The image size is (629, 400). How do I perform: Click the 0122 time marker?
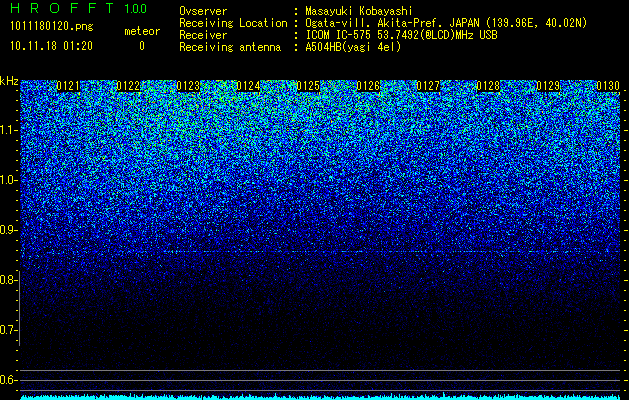tap(128, 86)
